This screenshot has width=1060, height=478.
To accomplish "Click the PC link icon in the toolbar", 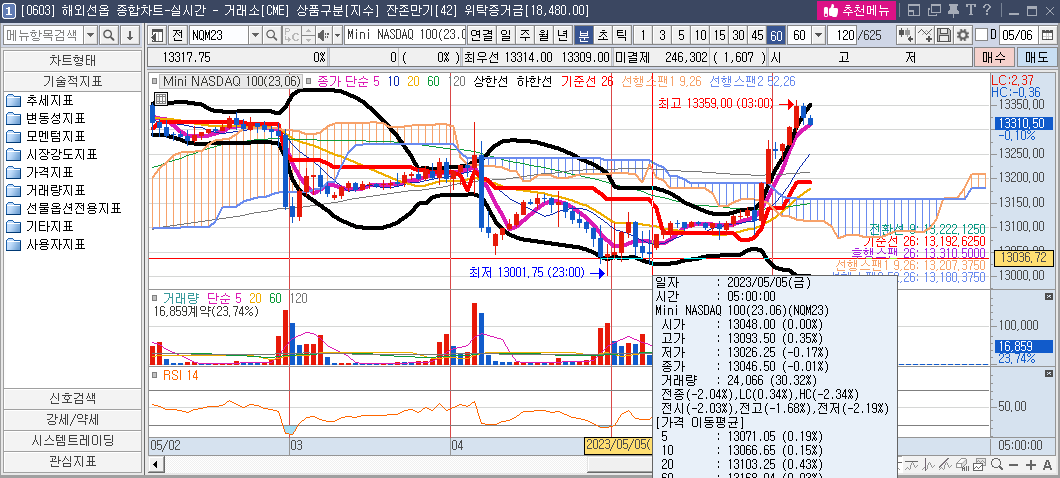I will tap(291, 35).
